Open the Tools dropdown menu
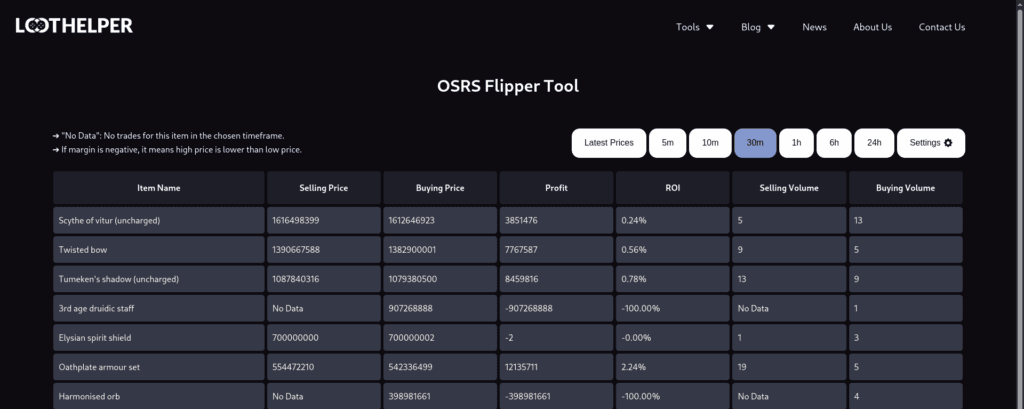The image size is (1024, 409). [695, 27]
